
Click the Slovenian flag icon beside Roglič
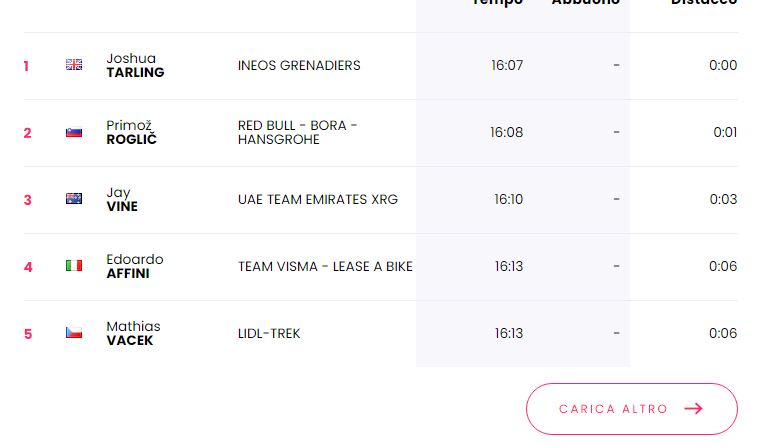[74, 133]
